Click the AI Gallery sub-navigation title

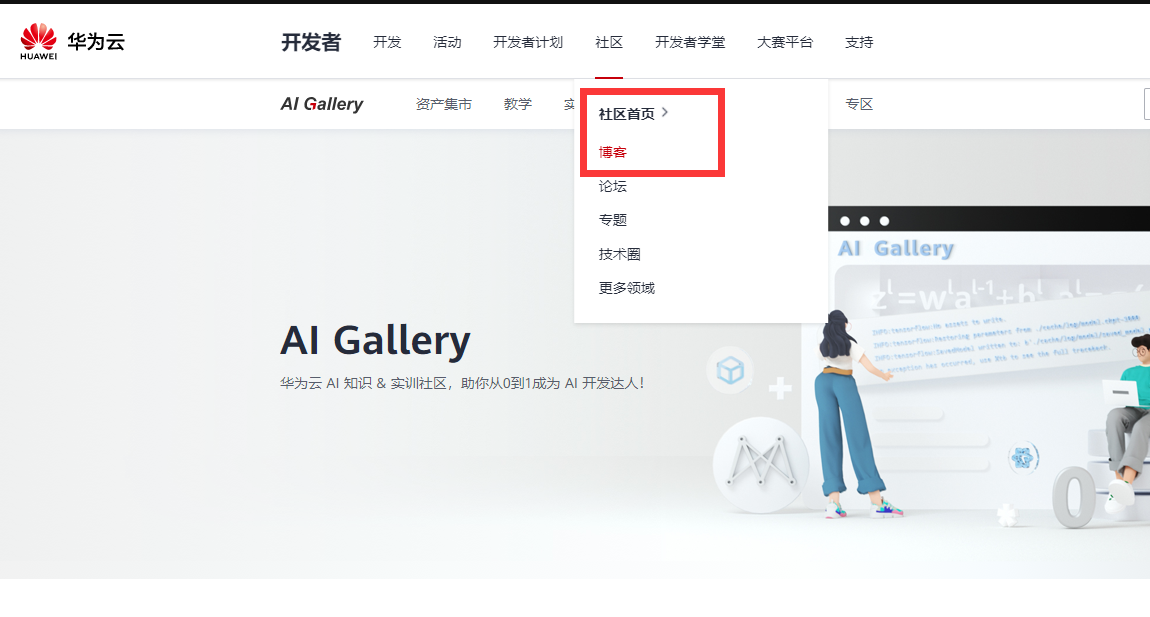pyautogui.click(x=322, y=104)
